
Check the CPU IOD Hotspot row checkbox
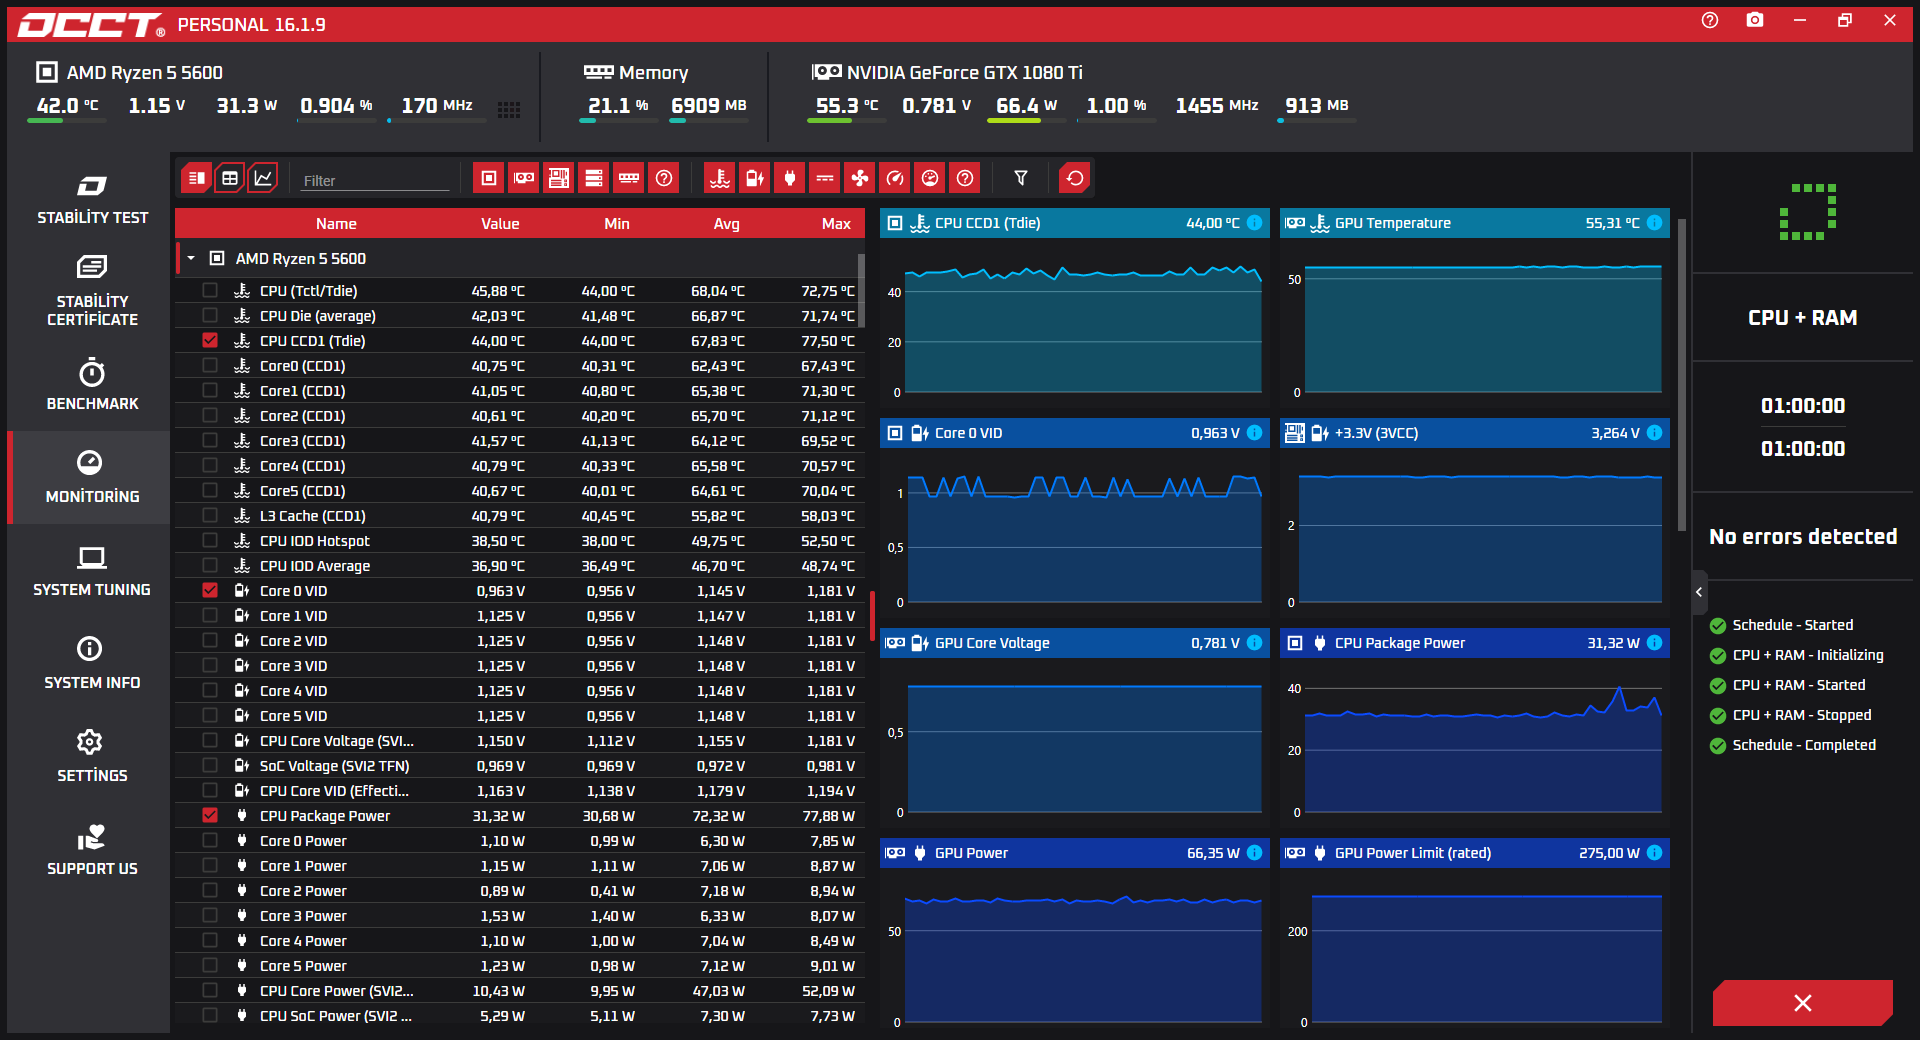click(210, 540)
